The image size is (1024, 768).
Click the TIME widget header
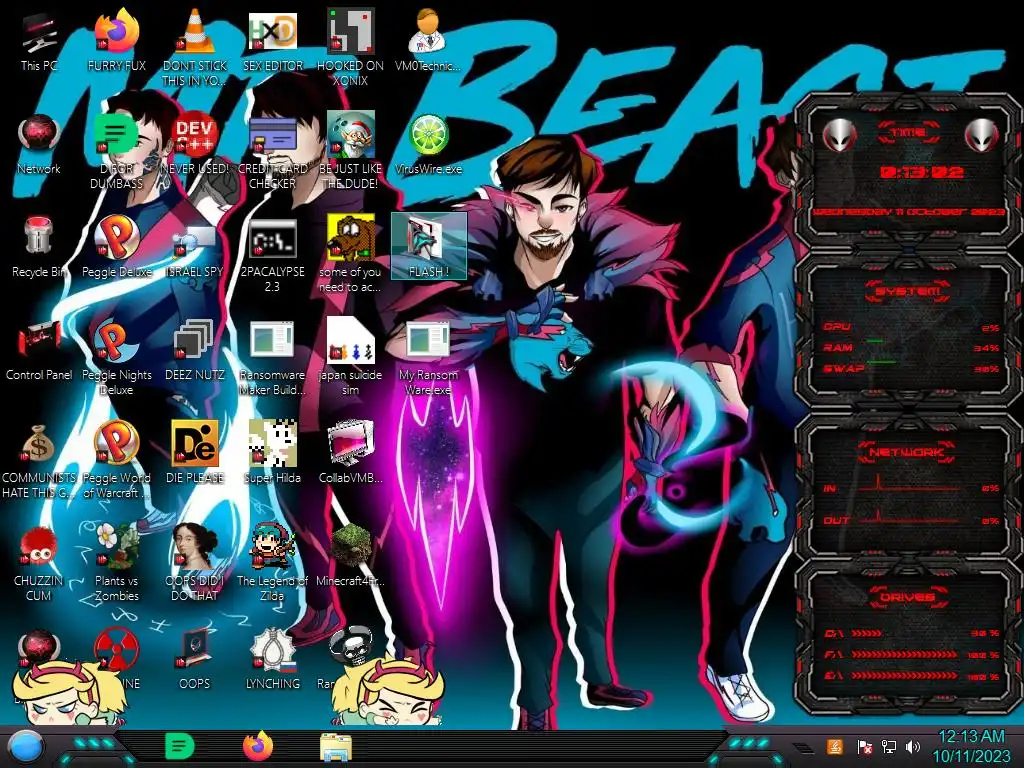[x=908, y=132]
